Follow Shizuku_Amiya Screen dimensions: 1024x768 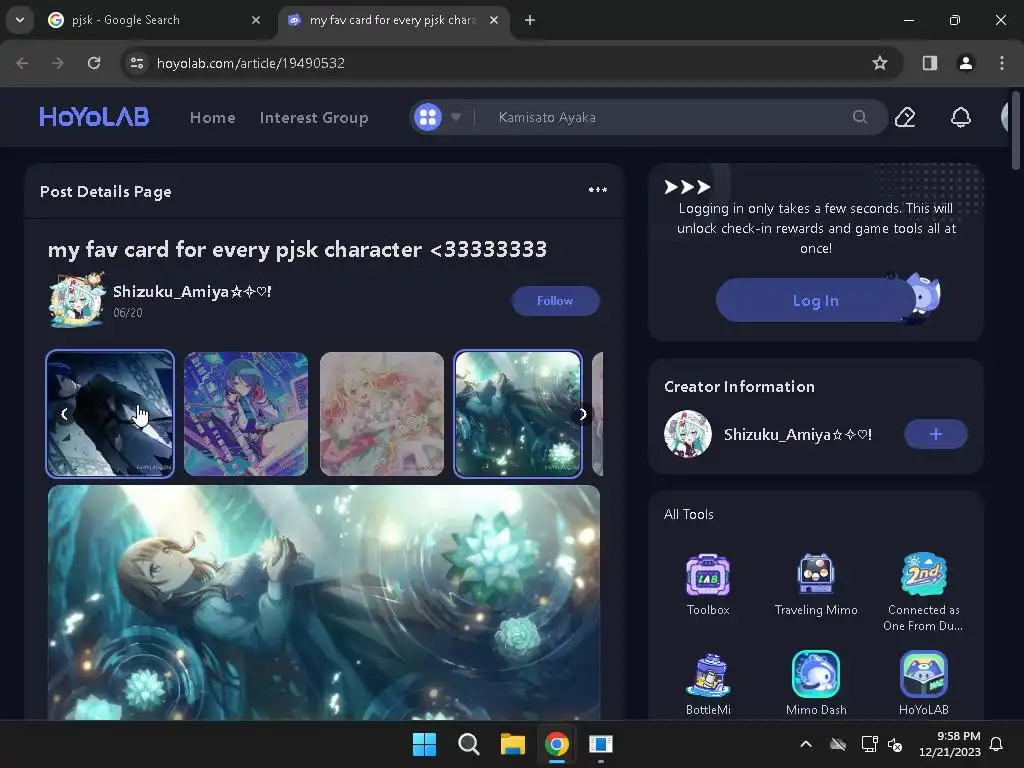555,301
